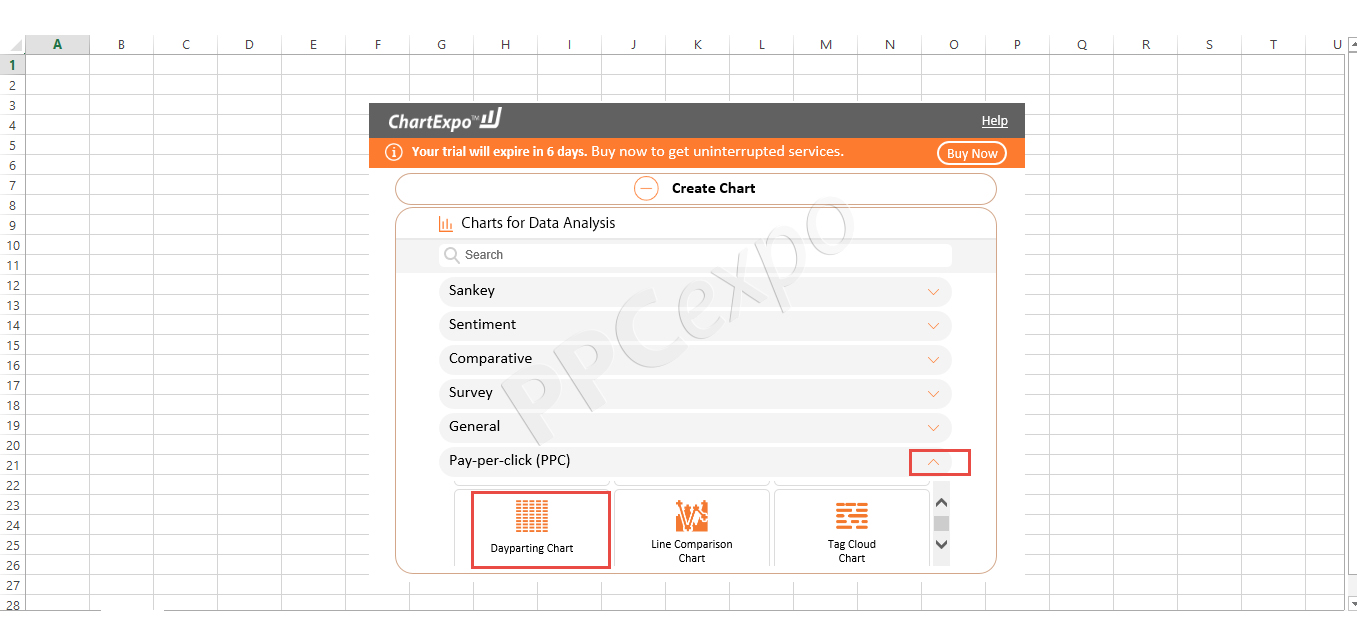Expand the Sentiment category

click(x=695, y=325)
